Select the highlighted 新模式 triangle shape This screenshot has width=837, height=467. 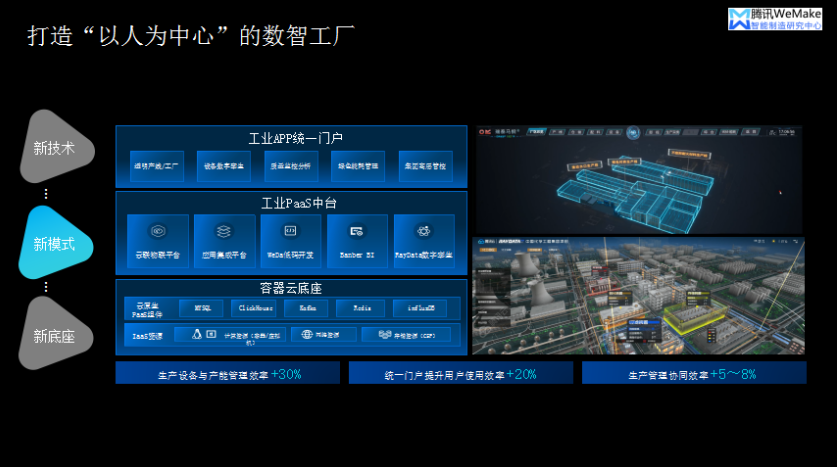[x=56, y=243]
